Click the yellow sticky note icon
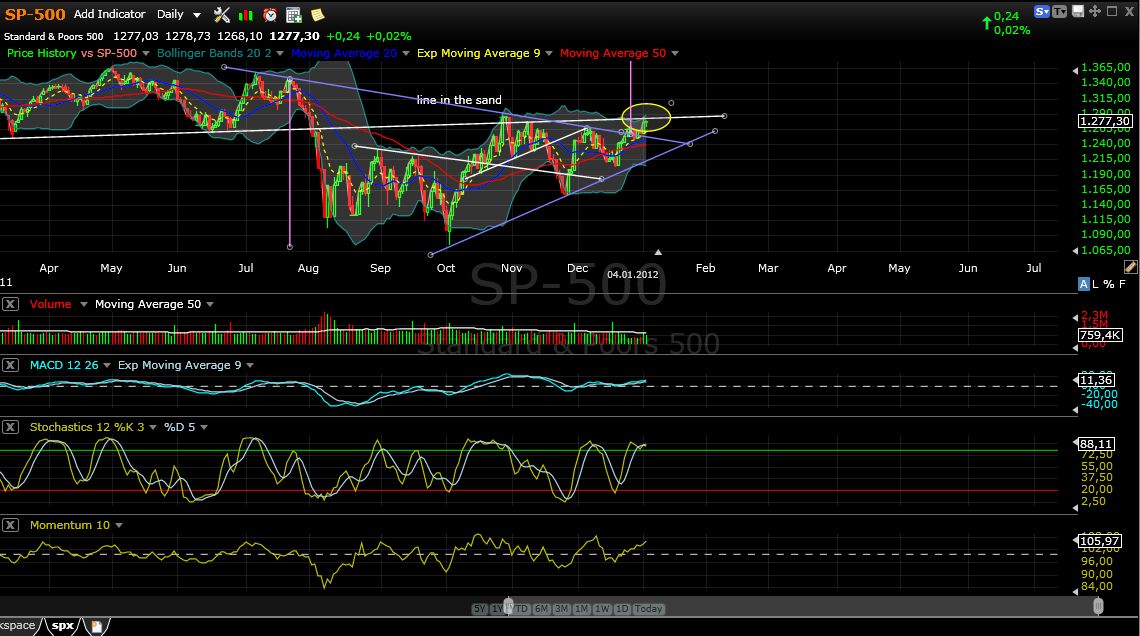1140x636 pixels. [317, 15]
